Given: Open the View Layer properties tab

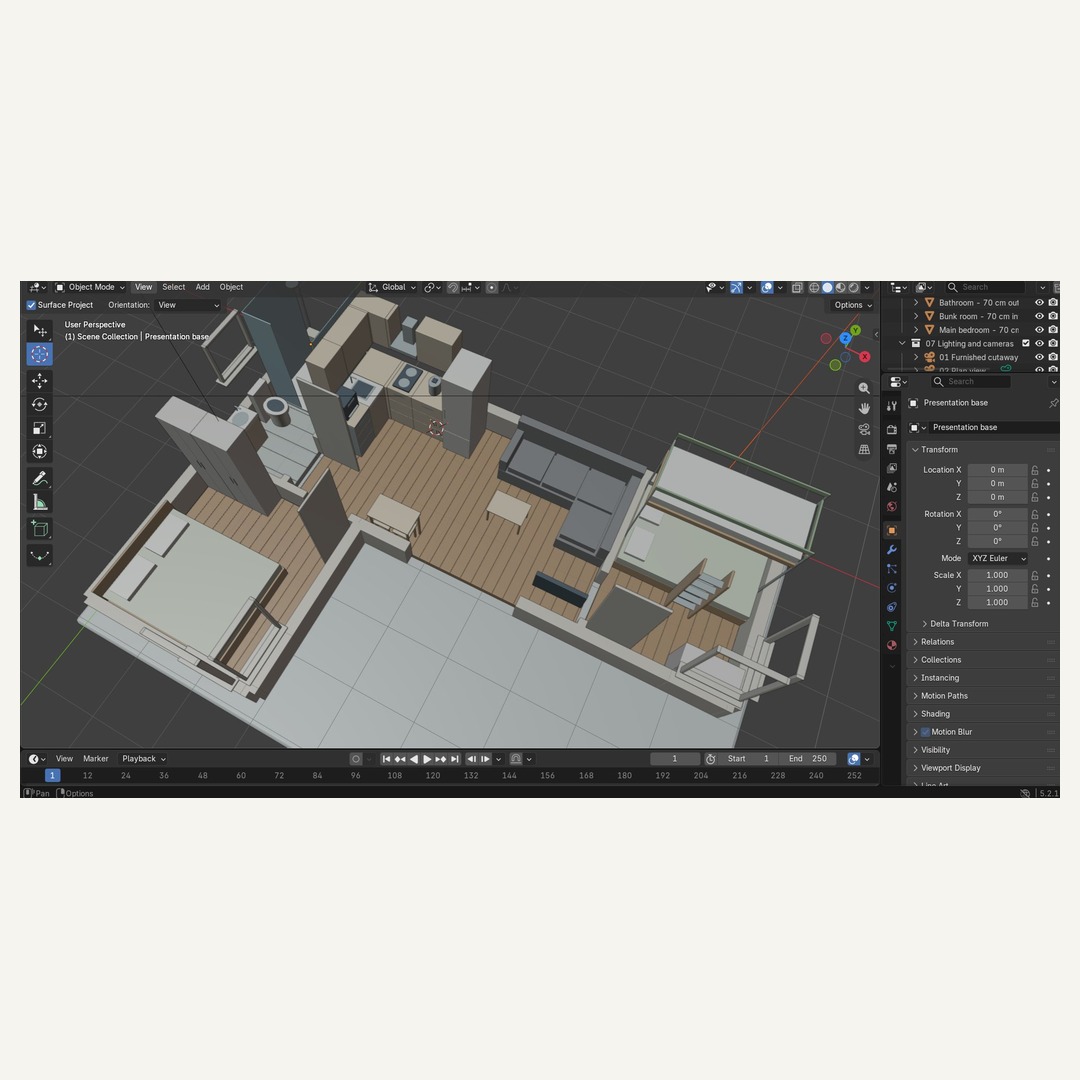Looking at the screenshot, I should tap(892, 468).
